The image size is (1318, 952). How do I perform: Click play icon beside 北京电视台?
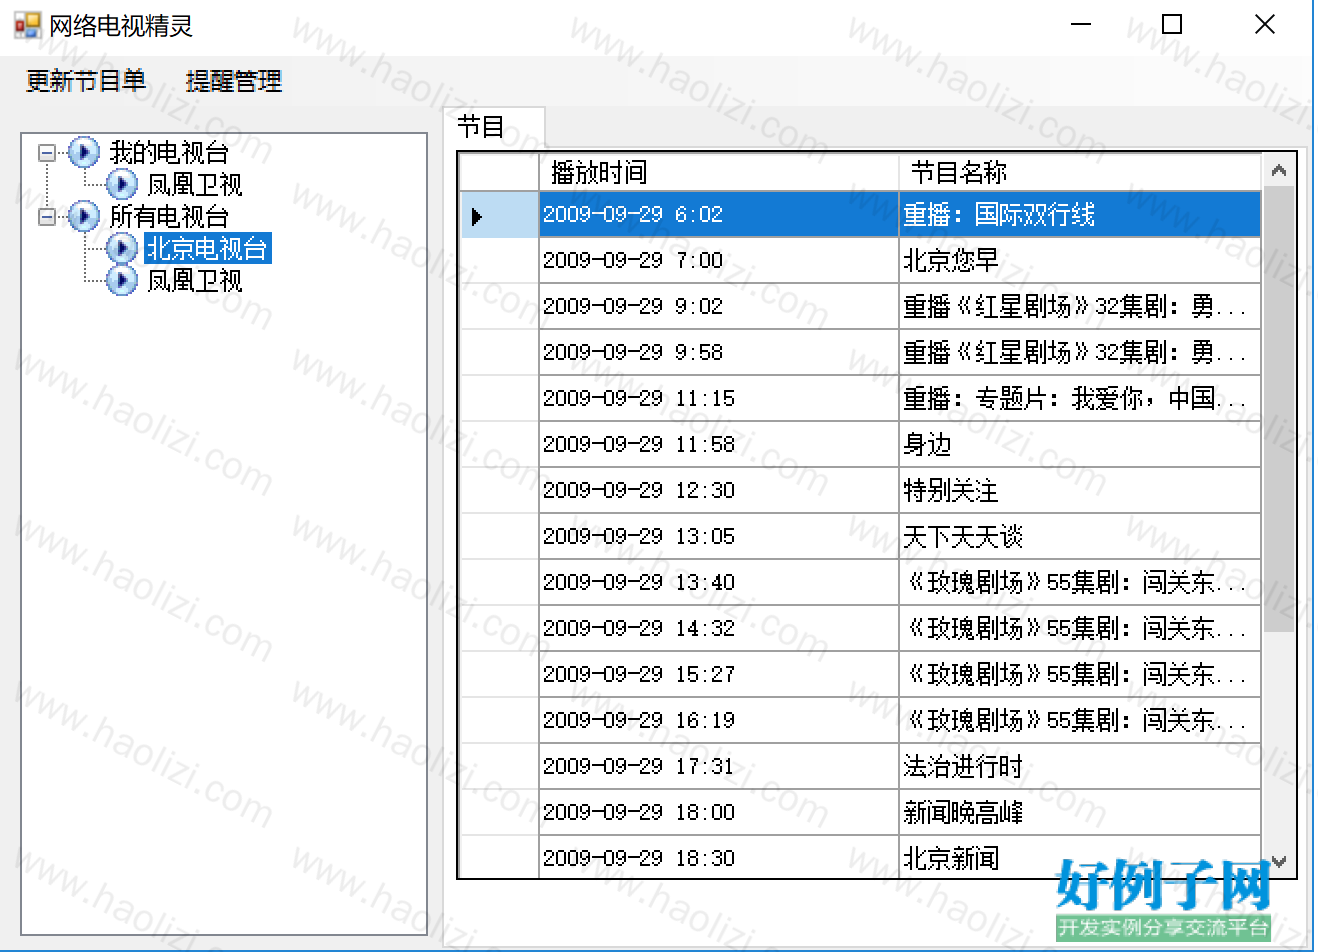click(x=122, y=248)
